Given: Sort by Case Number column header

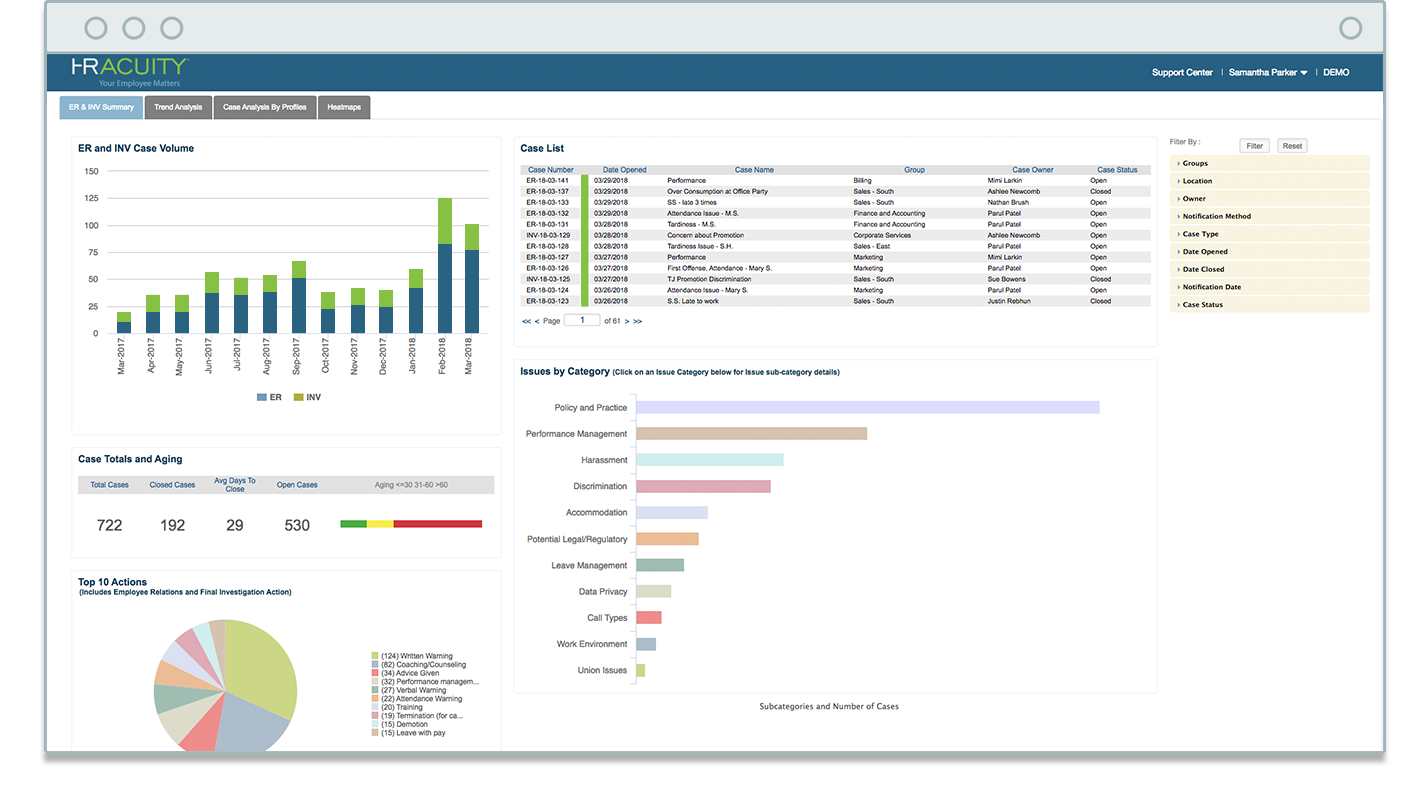Looking at the screenshot, I should click(551, 170).
